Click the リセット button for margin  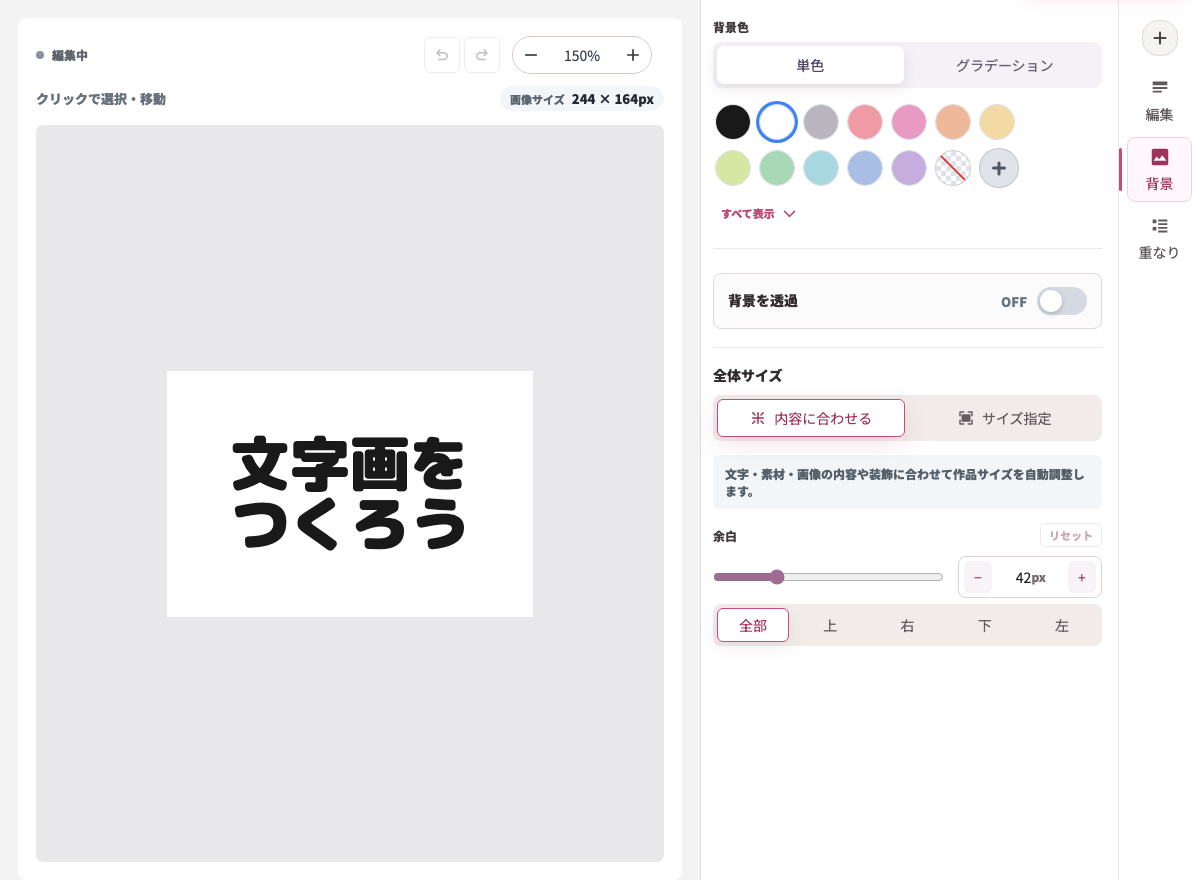[1071, 535]
